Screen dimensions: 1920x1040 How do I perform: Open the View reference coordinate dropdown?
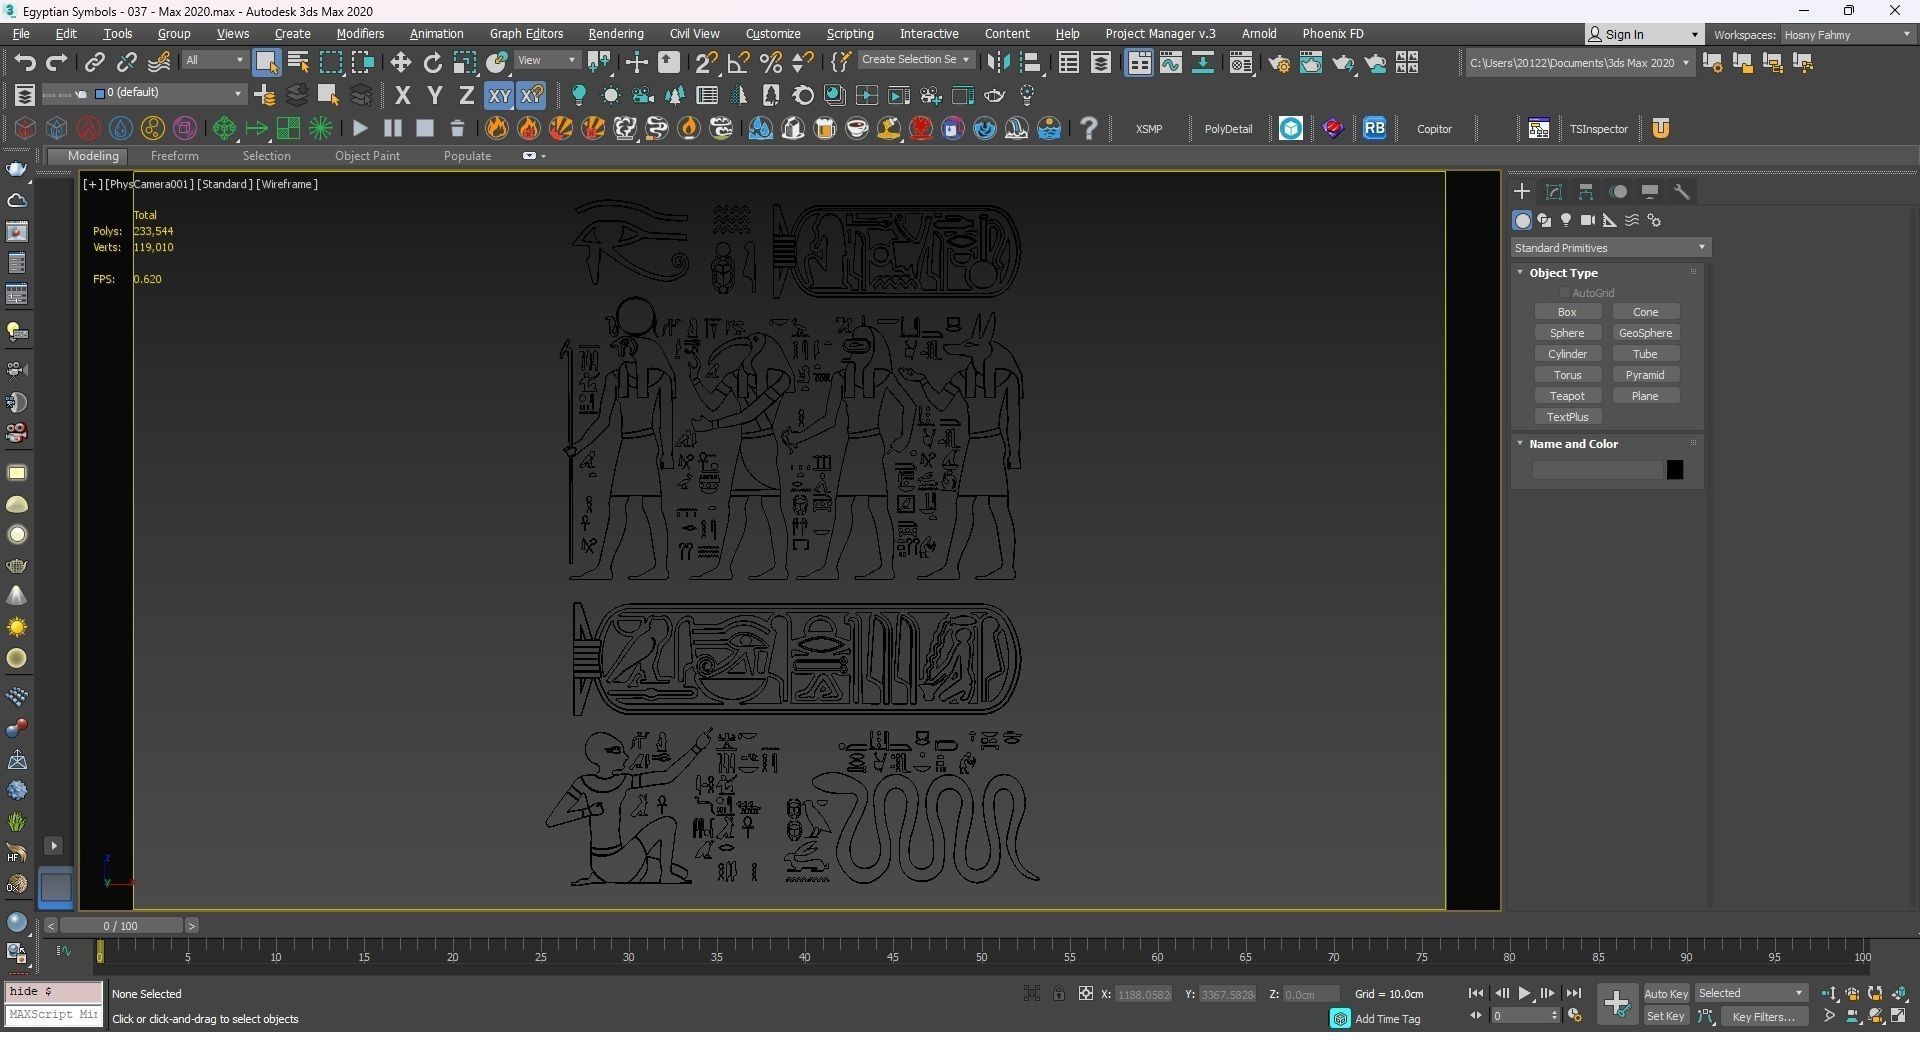coord(547,61)
